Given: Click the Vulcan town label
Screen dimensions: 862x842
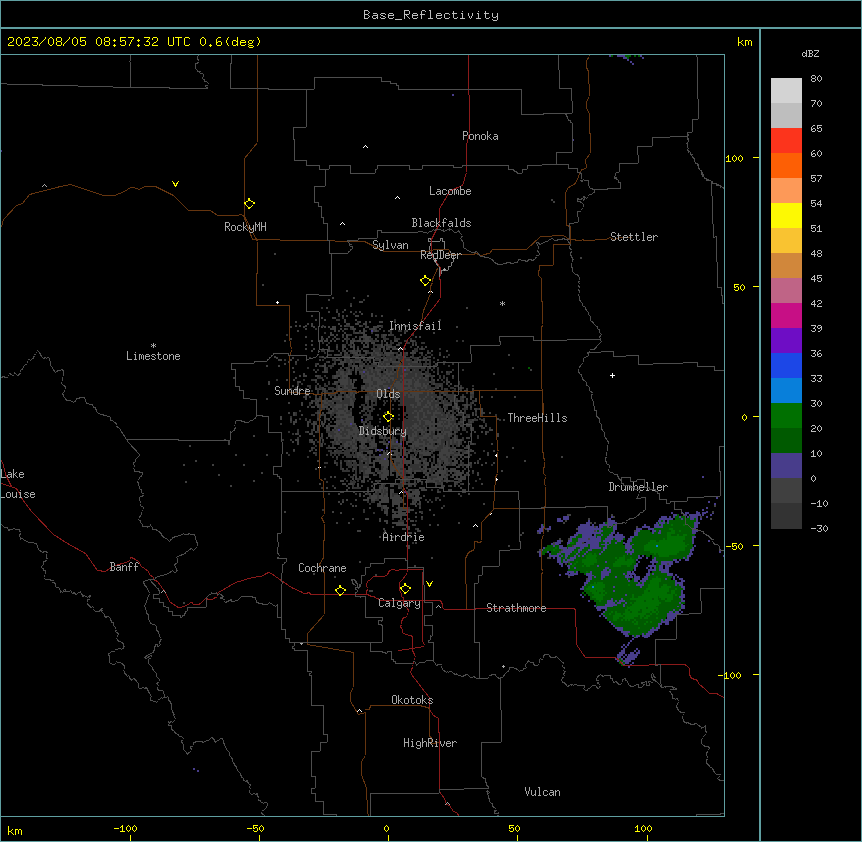Looking at the screenshot, I should 542,792.
